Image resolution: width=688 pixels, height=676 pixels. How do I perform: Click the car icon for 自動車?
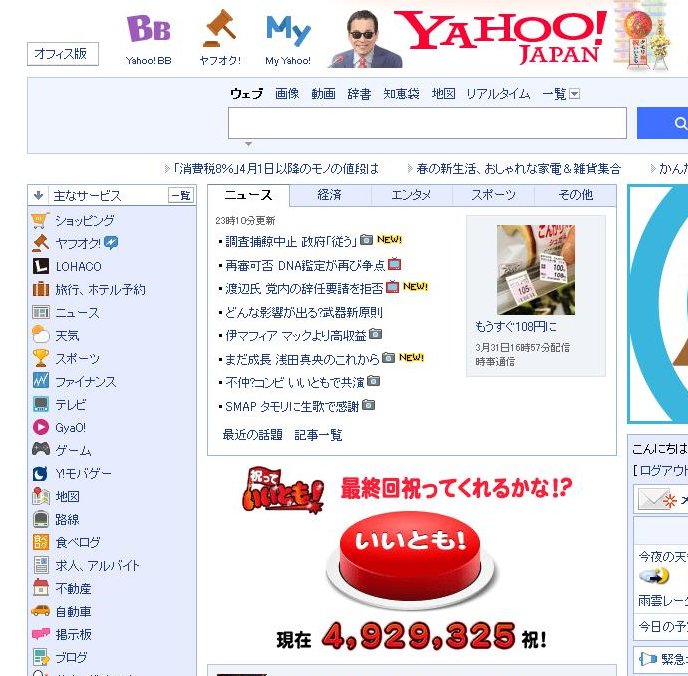[40, 611]
